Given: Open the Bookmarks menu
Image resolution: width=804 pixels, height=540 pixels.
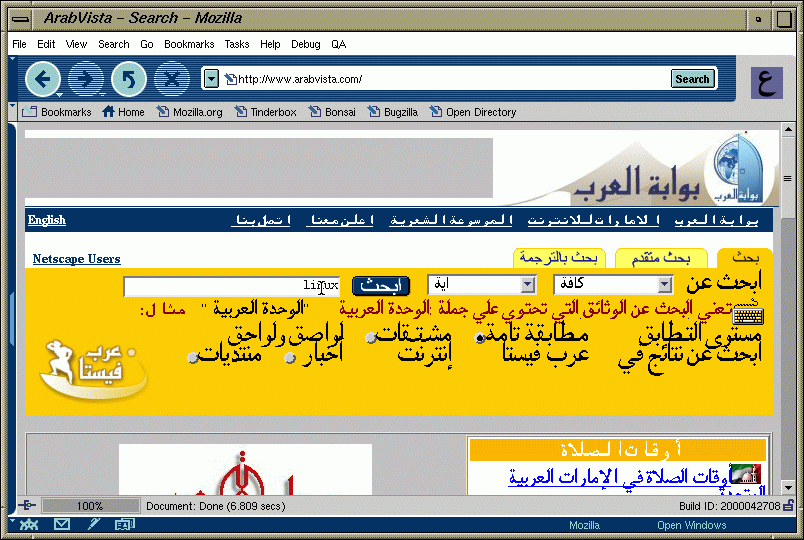Looking at the screenshot, I should (189, 44).
